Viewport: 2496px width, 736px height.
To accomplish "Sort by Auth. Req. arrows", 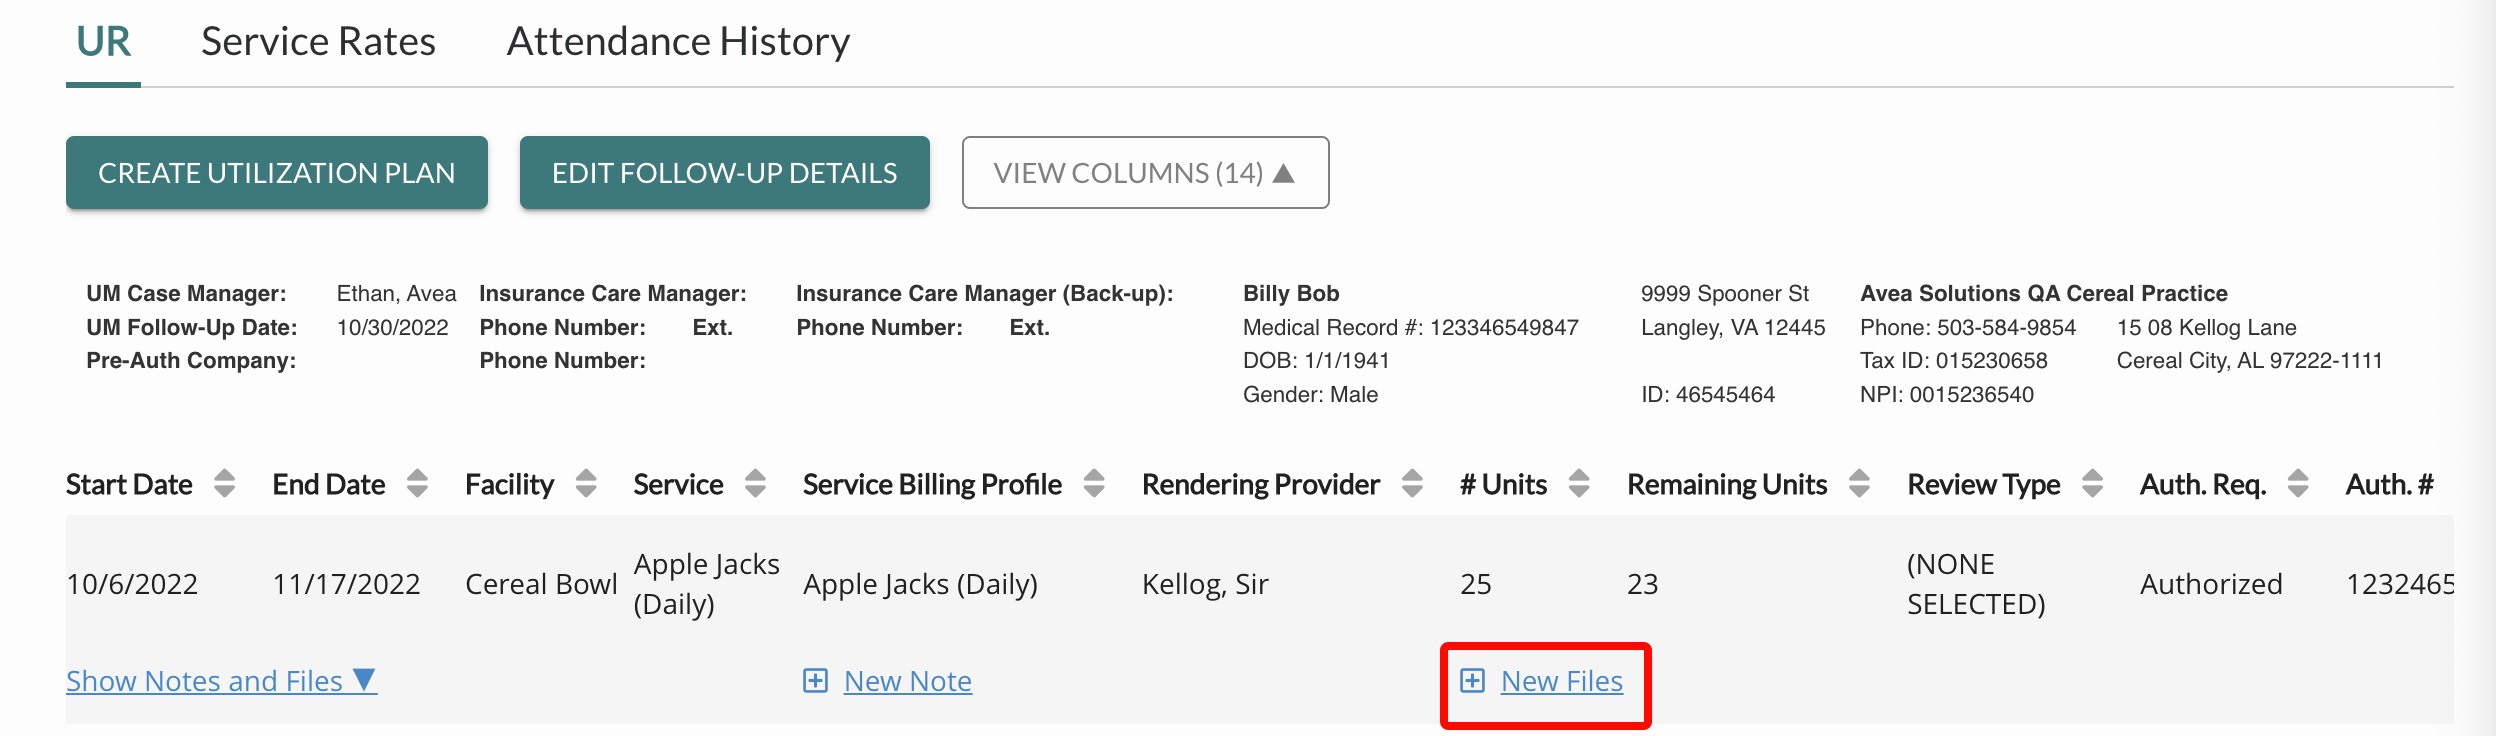I will tap(2298, 484).
